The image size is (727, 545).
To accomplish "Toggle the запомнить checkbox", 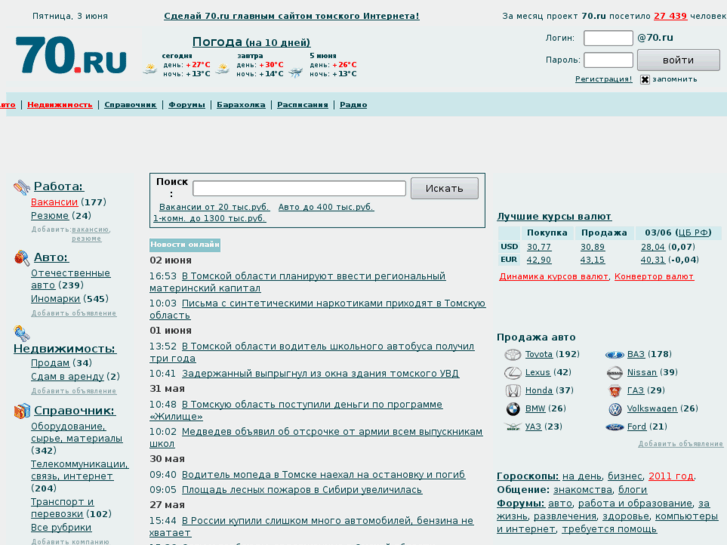I will pos(645,80).
